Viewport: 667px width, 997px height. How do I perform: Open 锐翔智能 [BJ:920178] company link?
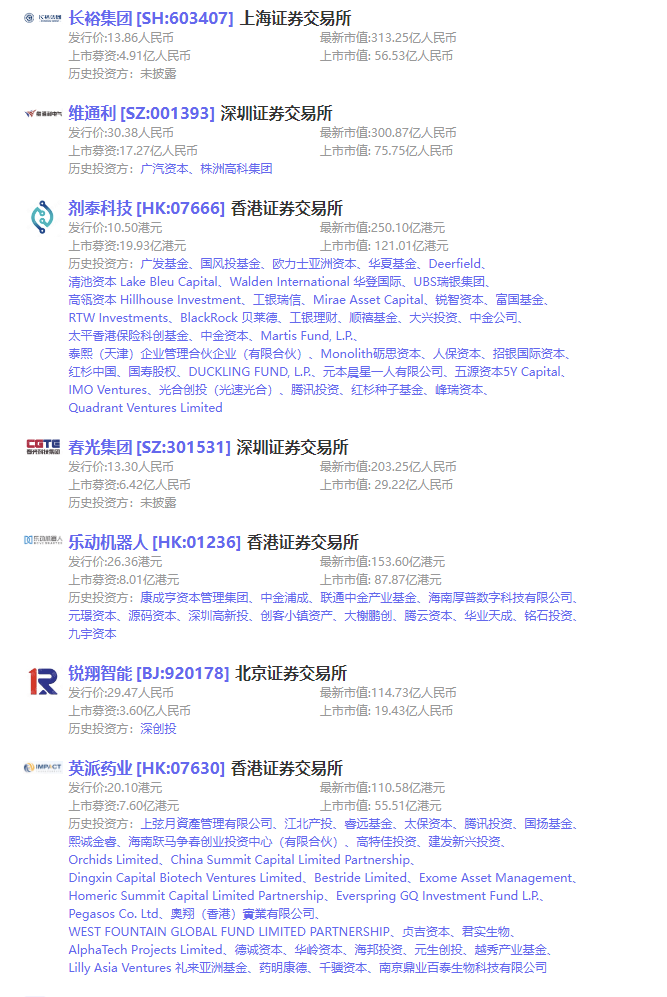pos(149,673)
